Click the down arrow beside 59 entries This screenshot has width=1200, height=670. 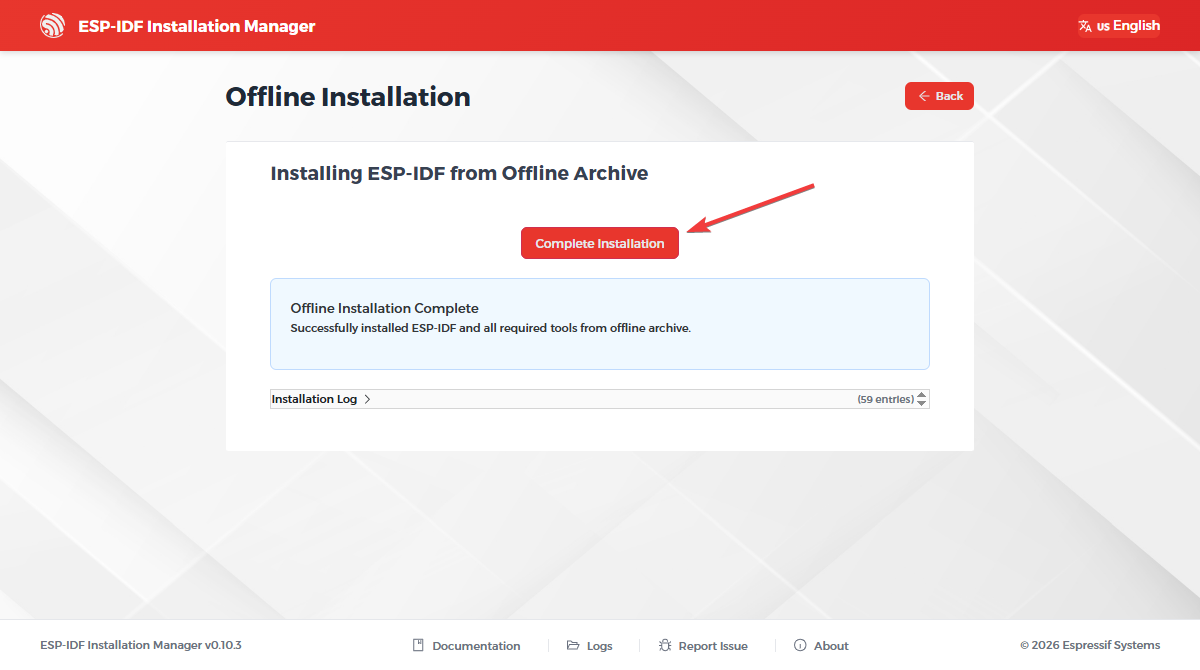(922, 403)
